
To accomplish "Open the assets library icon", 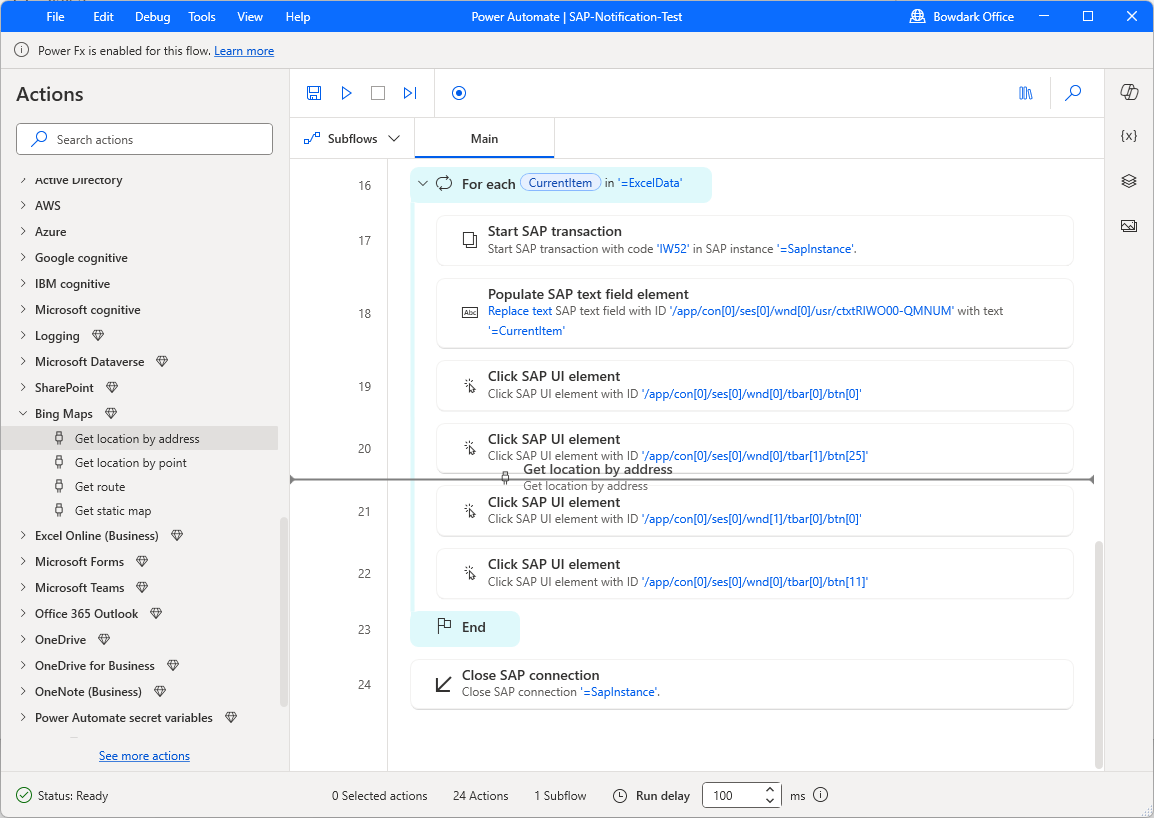I will point(1026,93).
